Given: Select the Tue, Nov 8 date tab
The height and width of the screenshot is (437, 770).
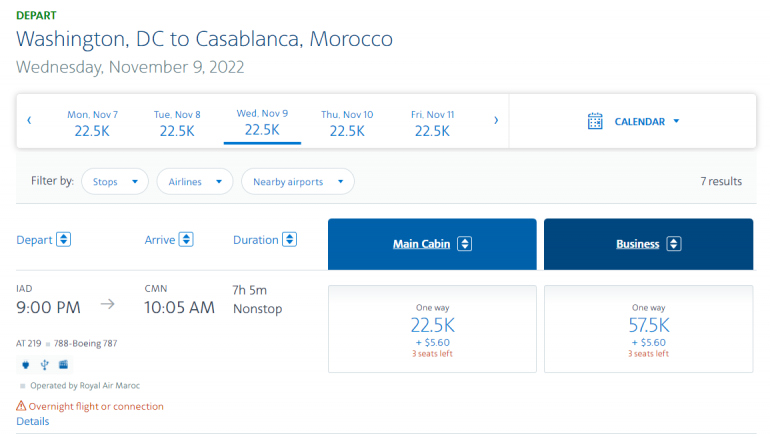Looking at the screenshot, I should tap(177, 123).
